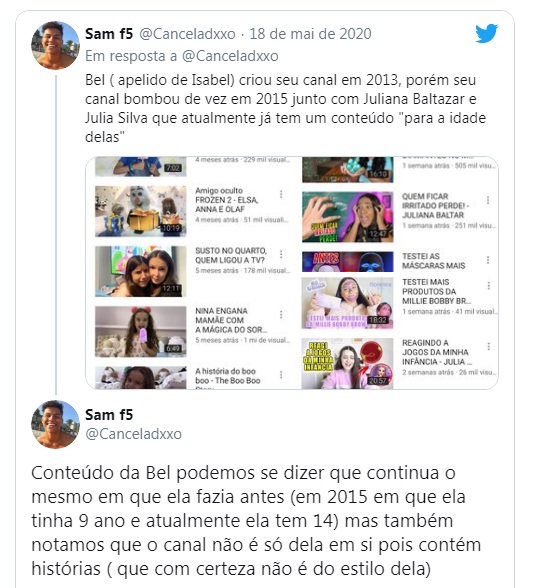Open options menu for Testei as máscaras video

488,260
